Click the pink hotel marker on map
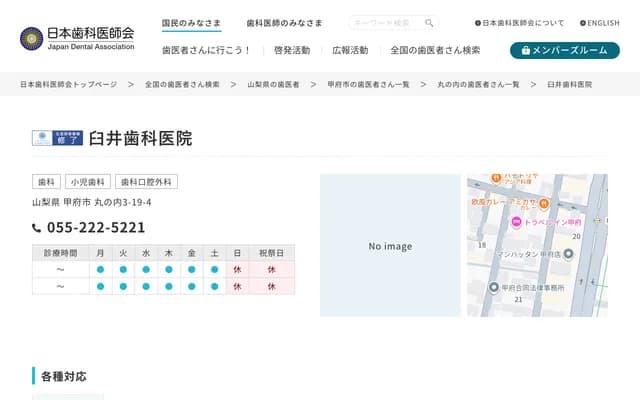640x400 pixels. coord(517,222)
